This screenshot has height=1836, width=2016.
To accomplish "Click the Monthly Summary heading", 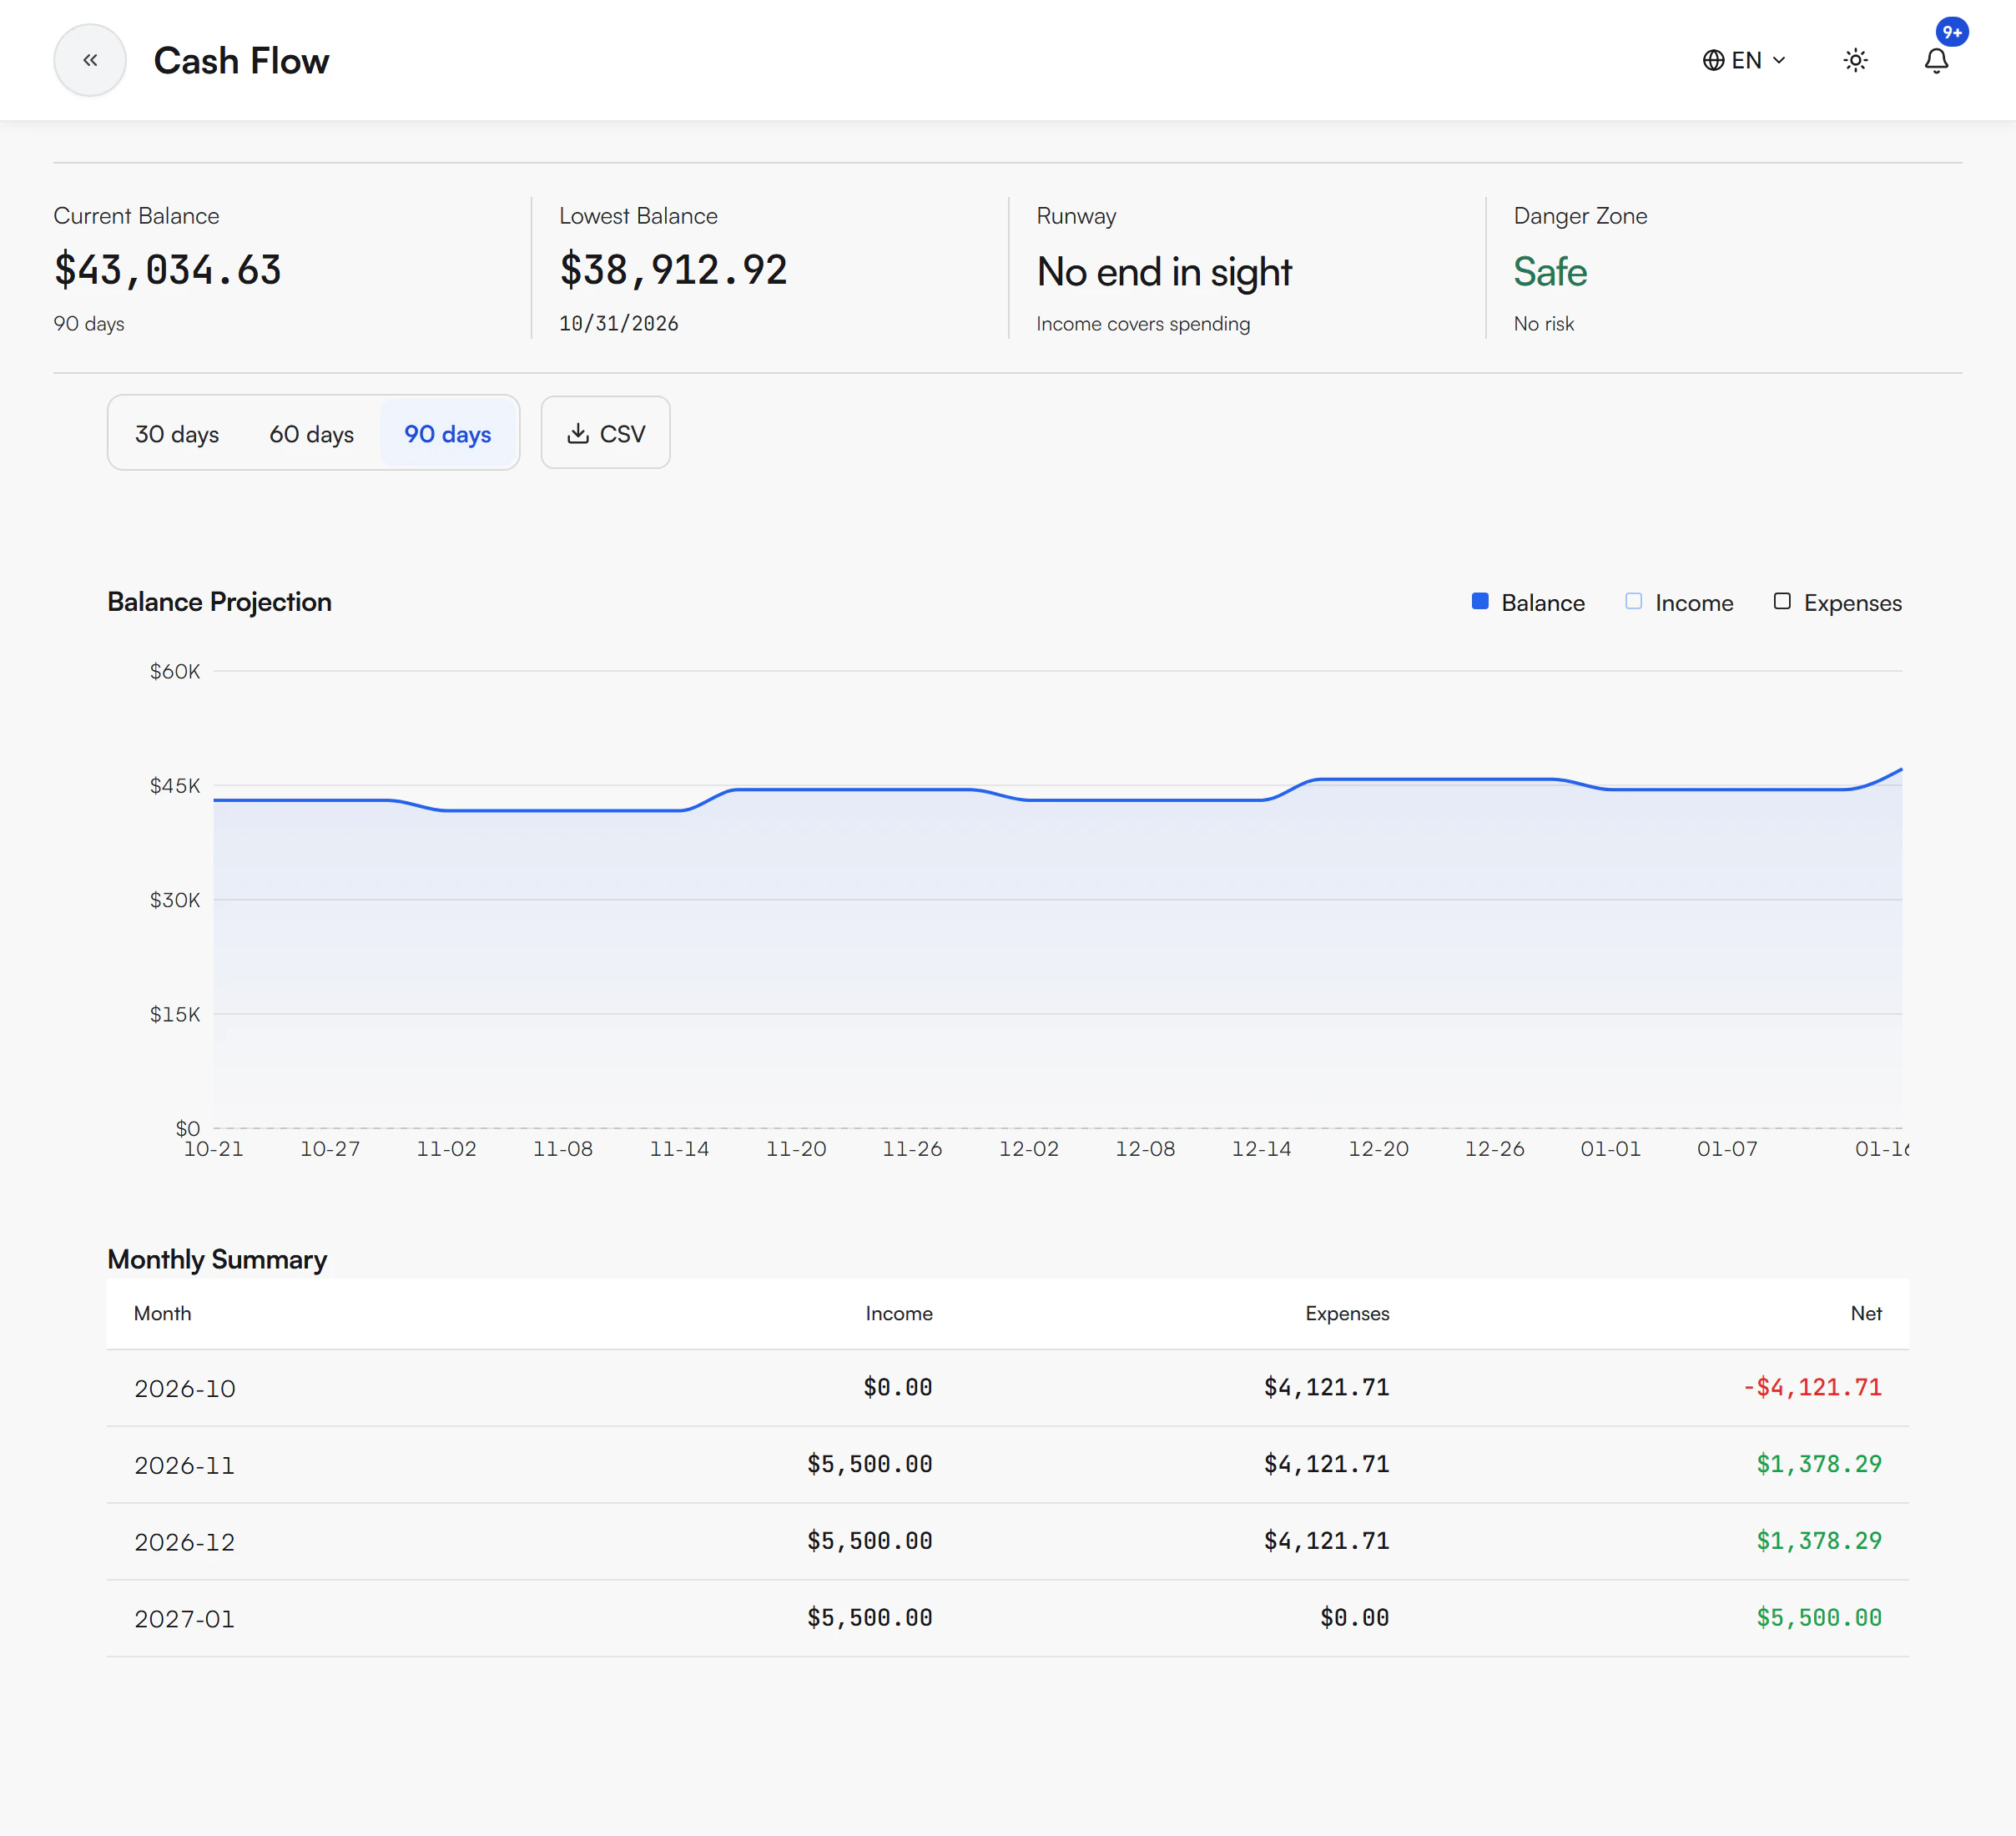I will point(217,1259).
